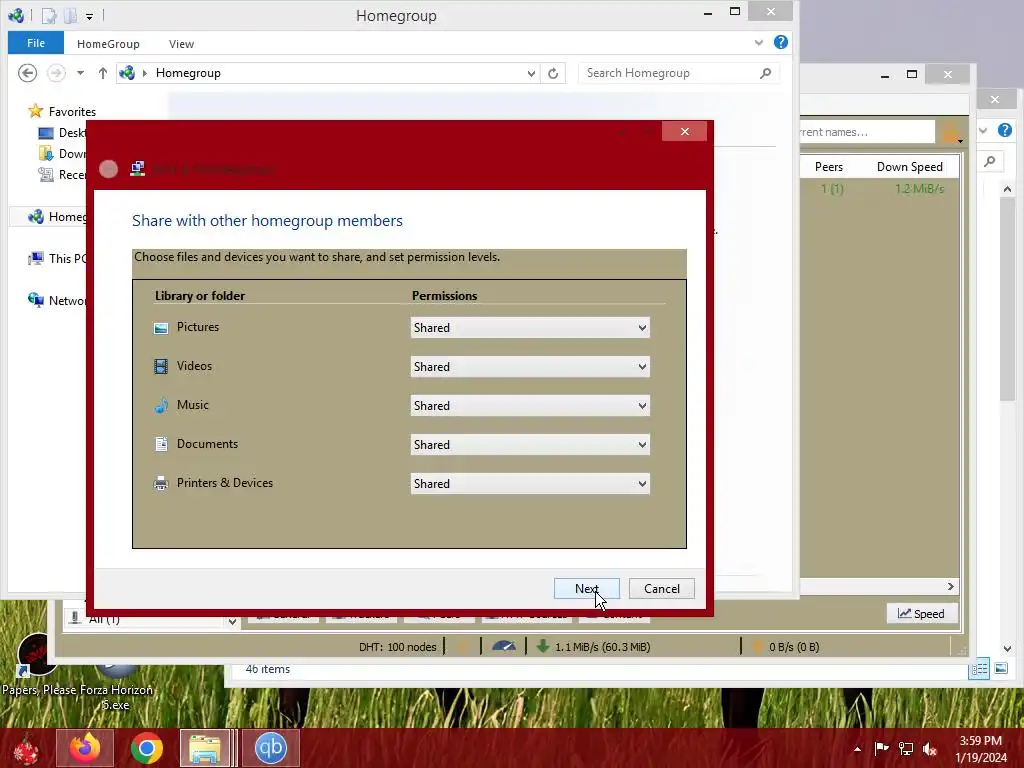The width and height of the screenshot is (1024, 768).
Task: Open qBittorrent from the taskbar
Action: 270,748
